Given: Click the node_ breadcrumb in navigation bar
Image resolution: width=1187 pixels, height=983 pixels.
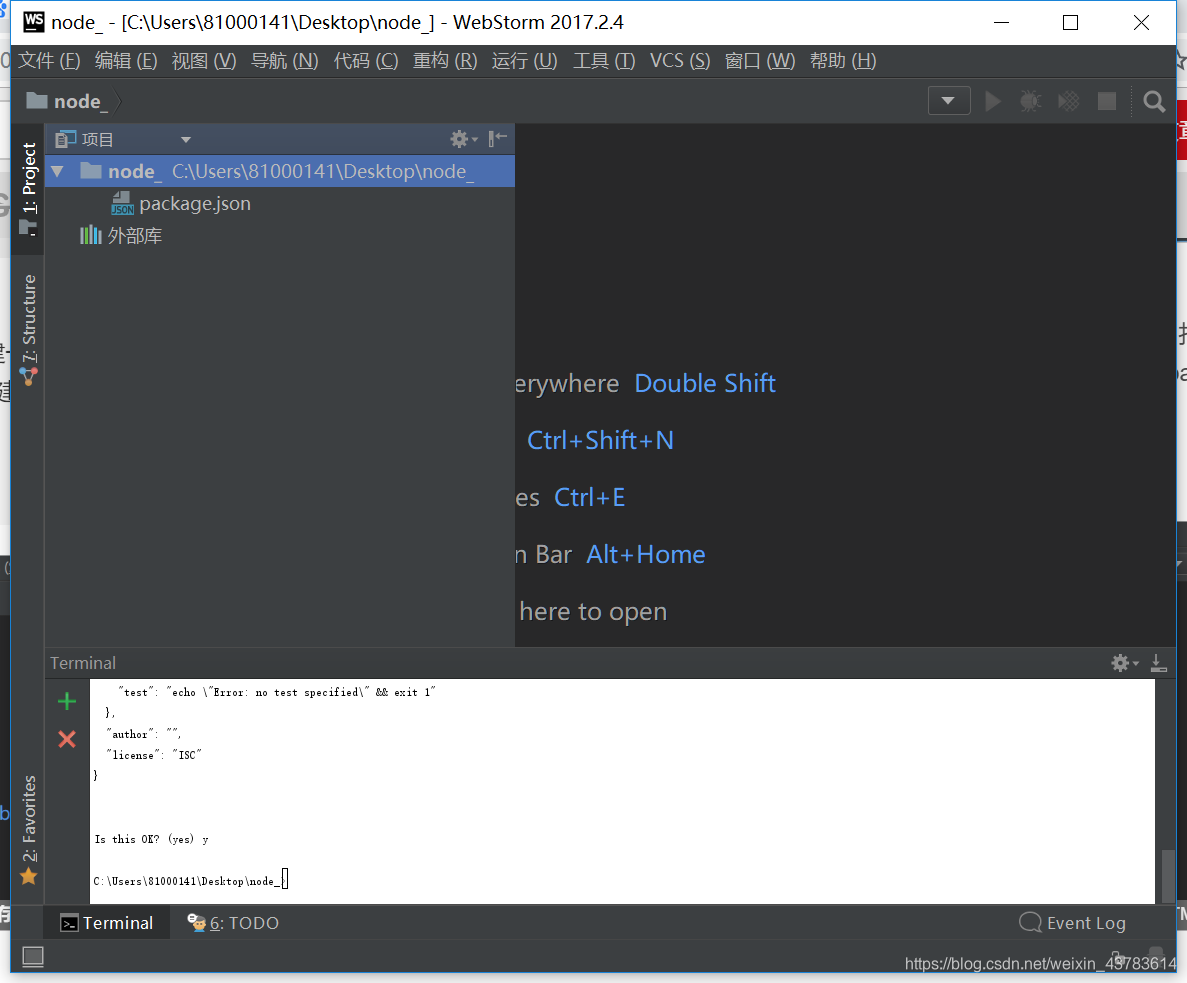Looking at the screenshot, I should pyautogui.click(x=67, y=101).
